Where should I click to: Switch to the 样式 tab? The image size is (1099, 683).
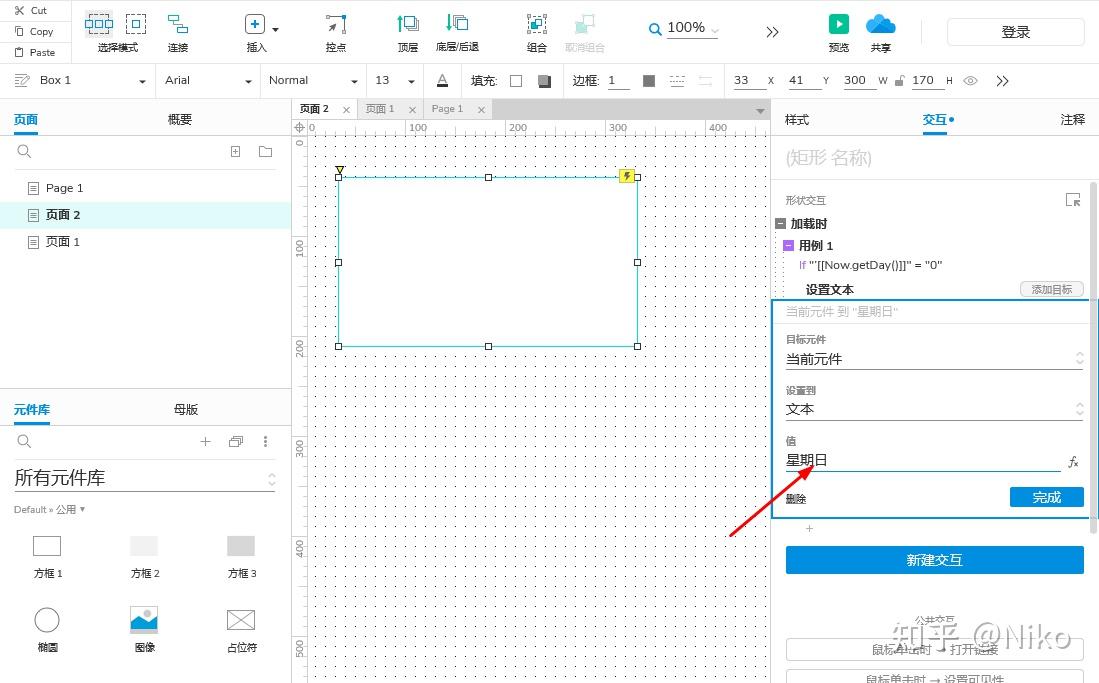pyautogui.click(x=797, y=120)
